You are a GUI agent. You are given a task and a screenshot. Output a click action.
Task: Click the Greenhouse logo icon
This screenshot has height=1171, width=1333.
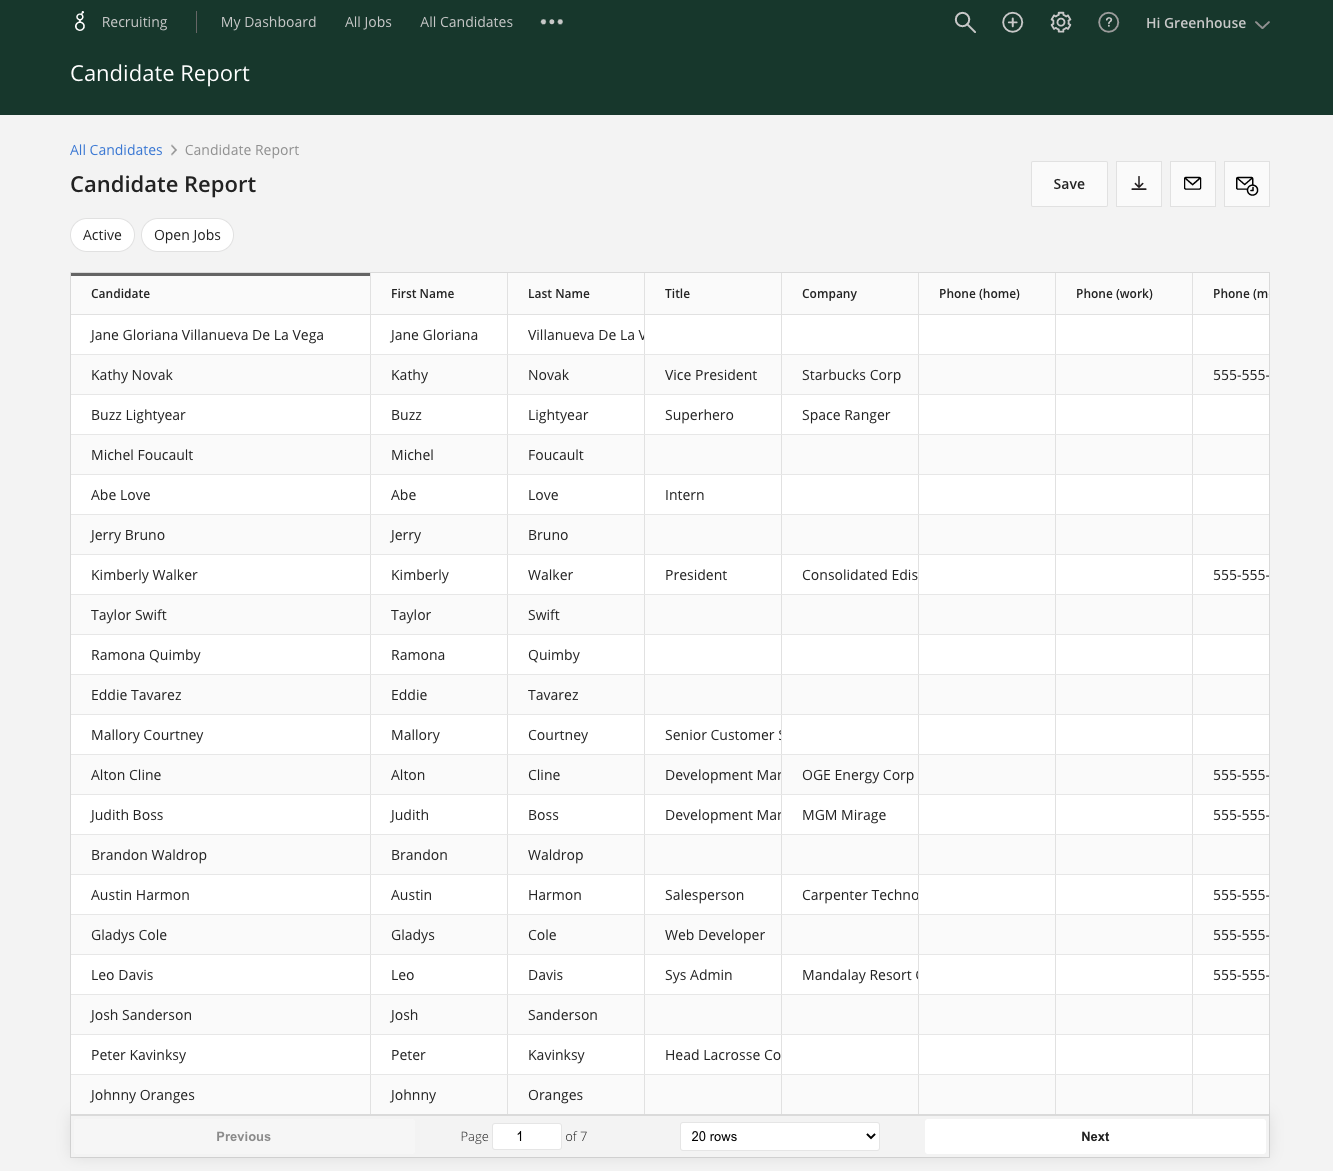point(80,22)
